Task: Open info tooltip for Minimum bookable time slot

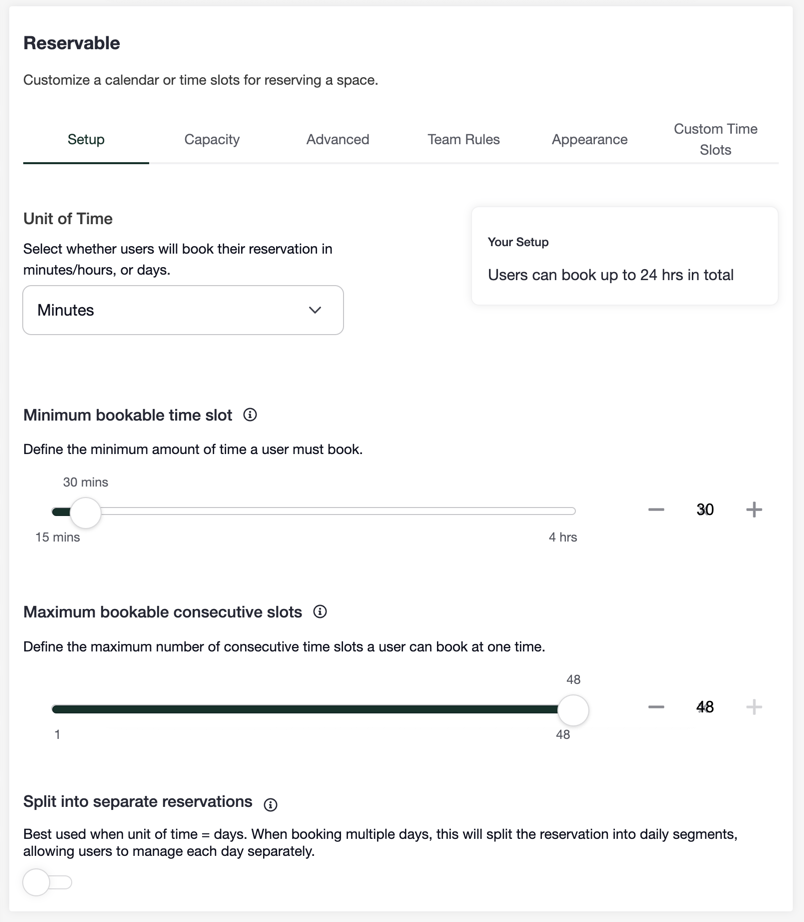Action: pyautogui.click(x=250, y=415)
